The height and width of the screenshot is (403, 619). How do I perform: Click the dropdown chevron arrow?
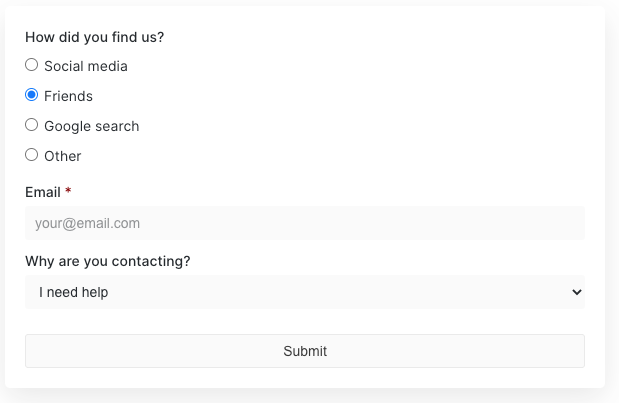point(576,292)
